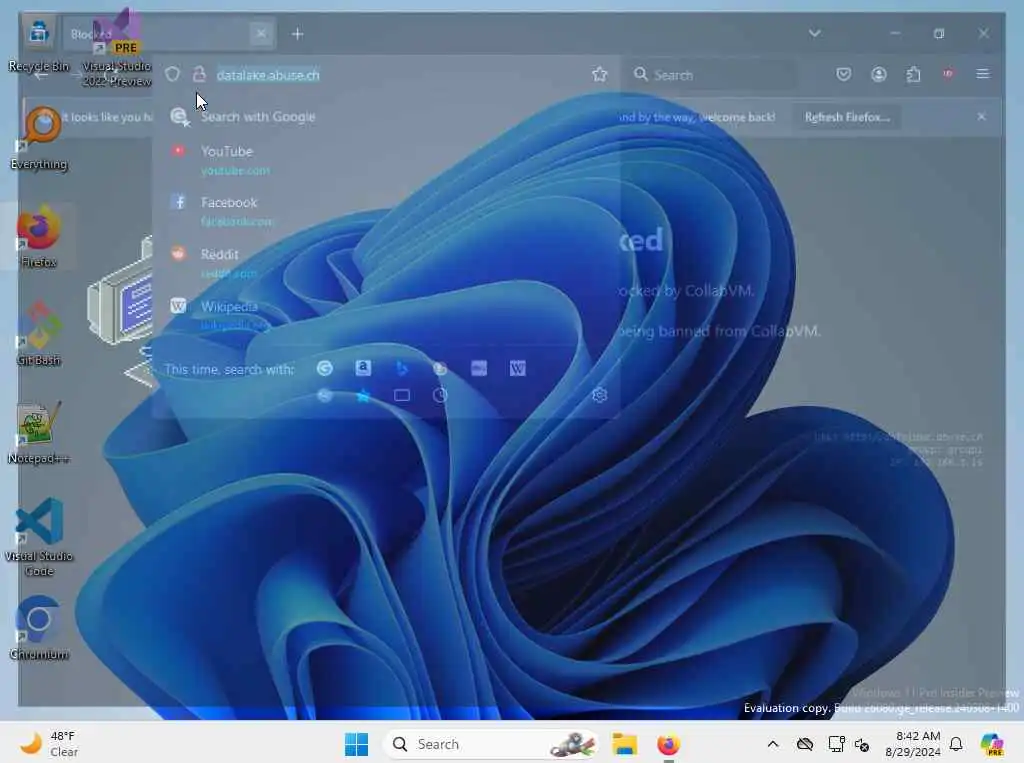
Task: Open File Explorer from the taskbar
Action: tap(624, 744)
